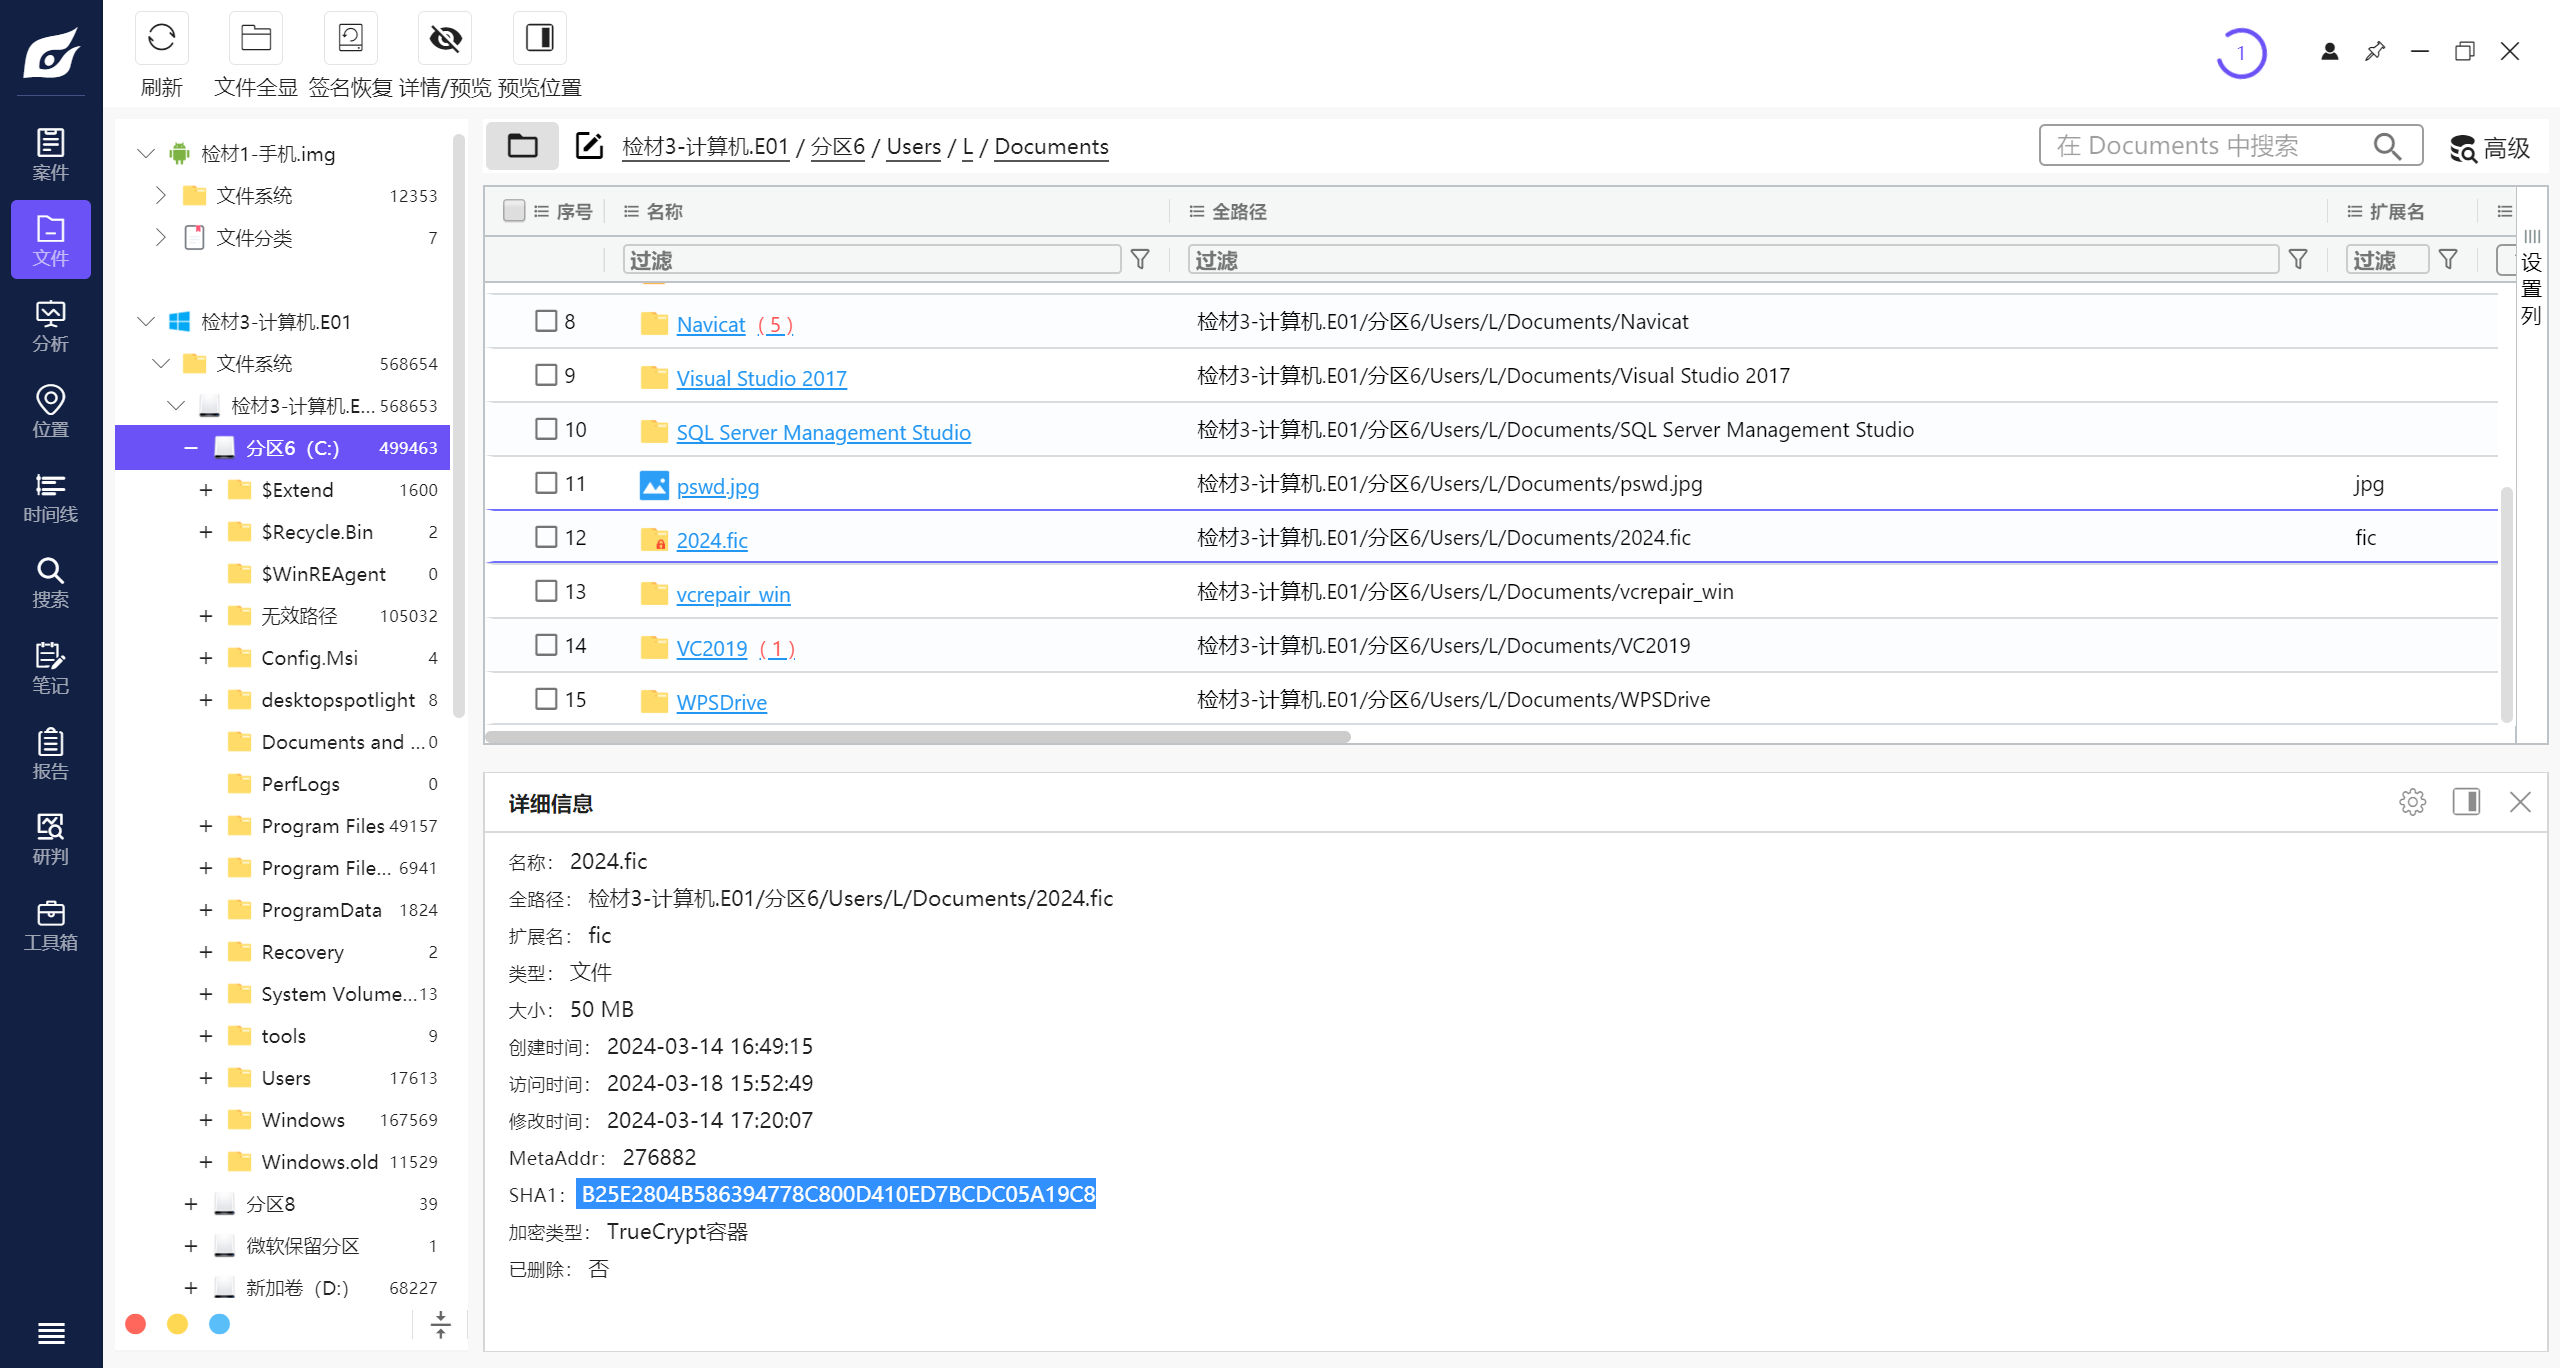Check the box for row 12 2024.fic
The height and width of the screenshot is (1368, 2560).
[546, 537]
